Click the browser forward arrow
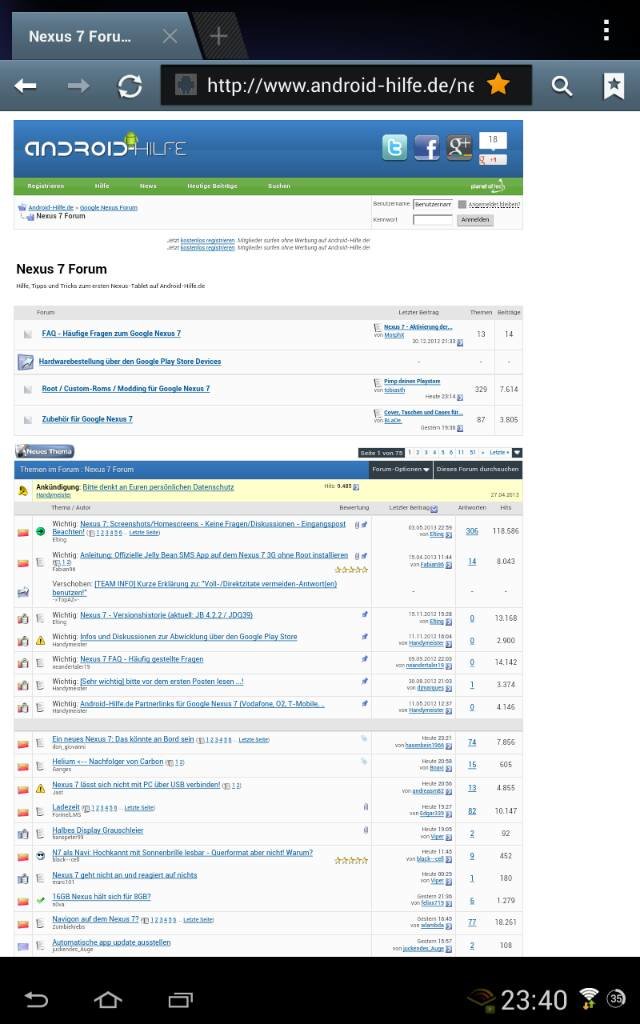The height and width of the screenshot is (1024, 640). pos(78,86)
